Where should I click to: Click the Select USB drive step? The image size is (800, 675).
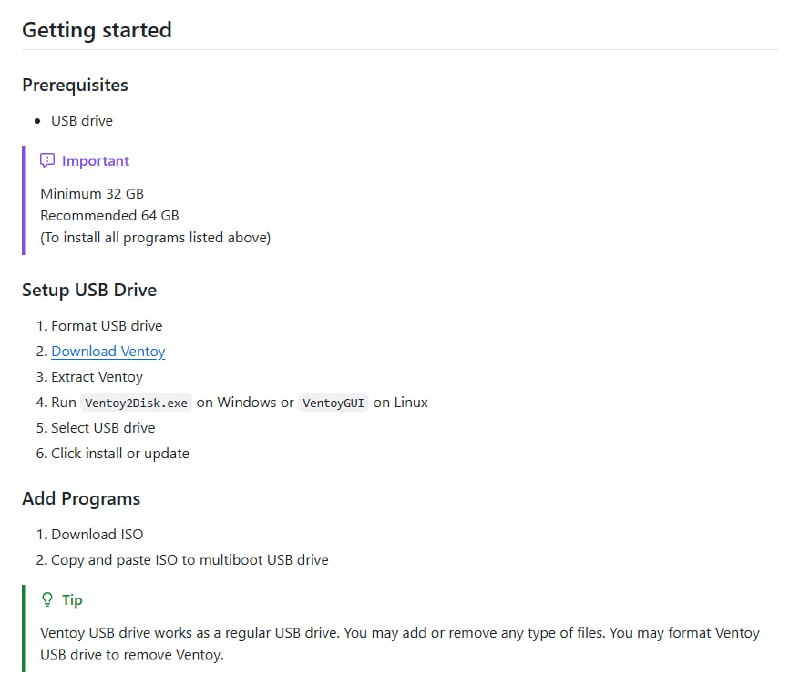click(103, 428)
